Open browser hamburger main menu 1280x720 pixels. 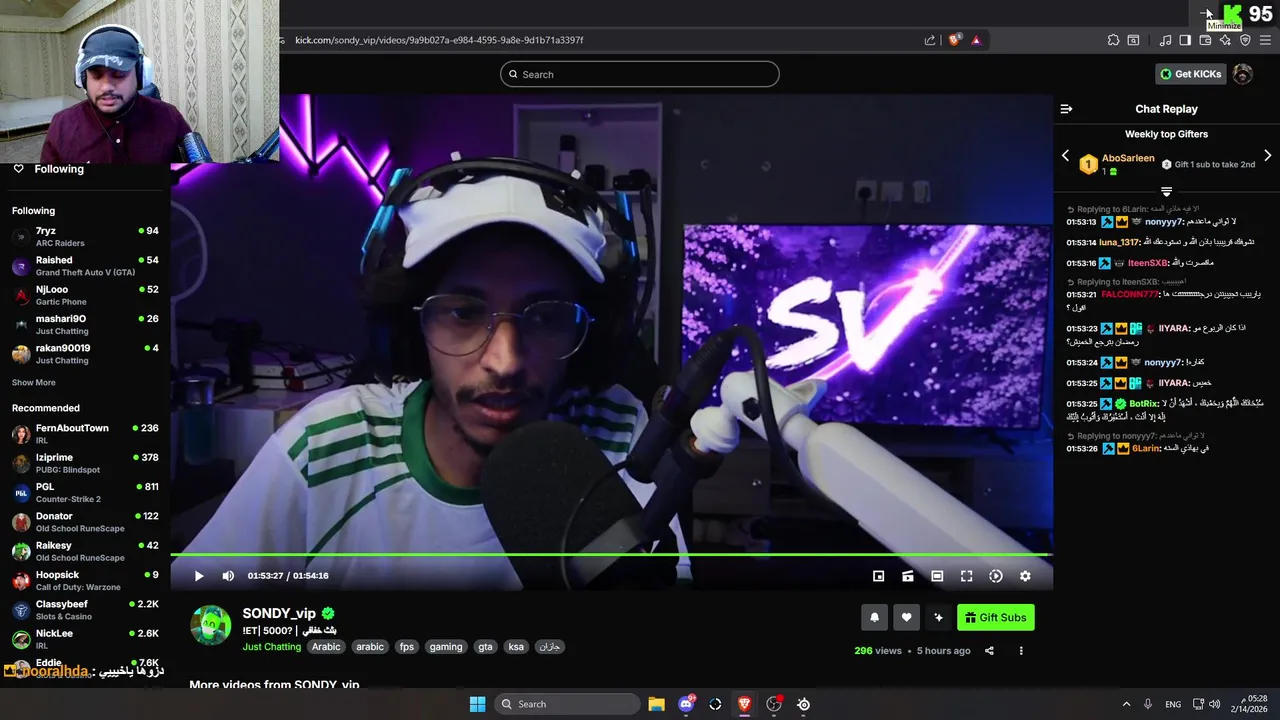pyautogui.click(x=1265, y=40)
